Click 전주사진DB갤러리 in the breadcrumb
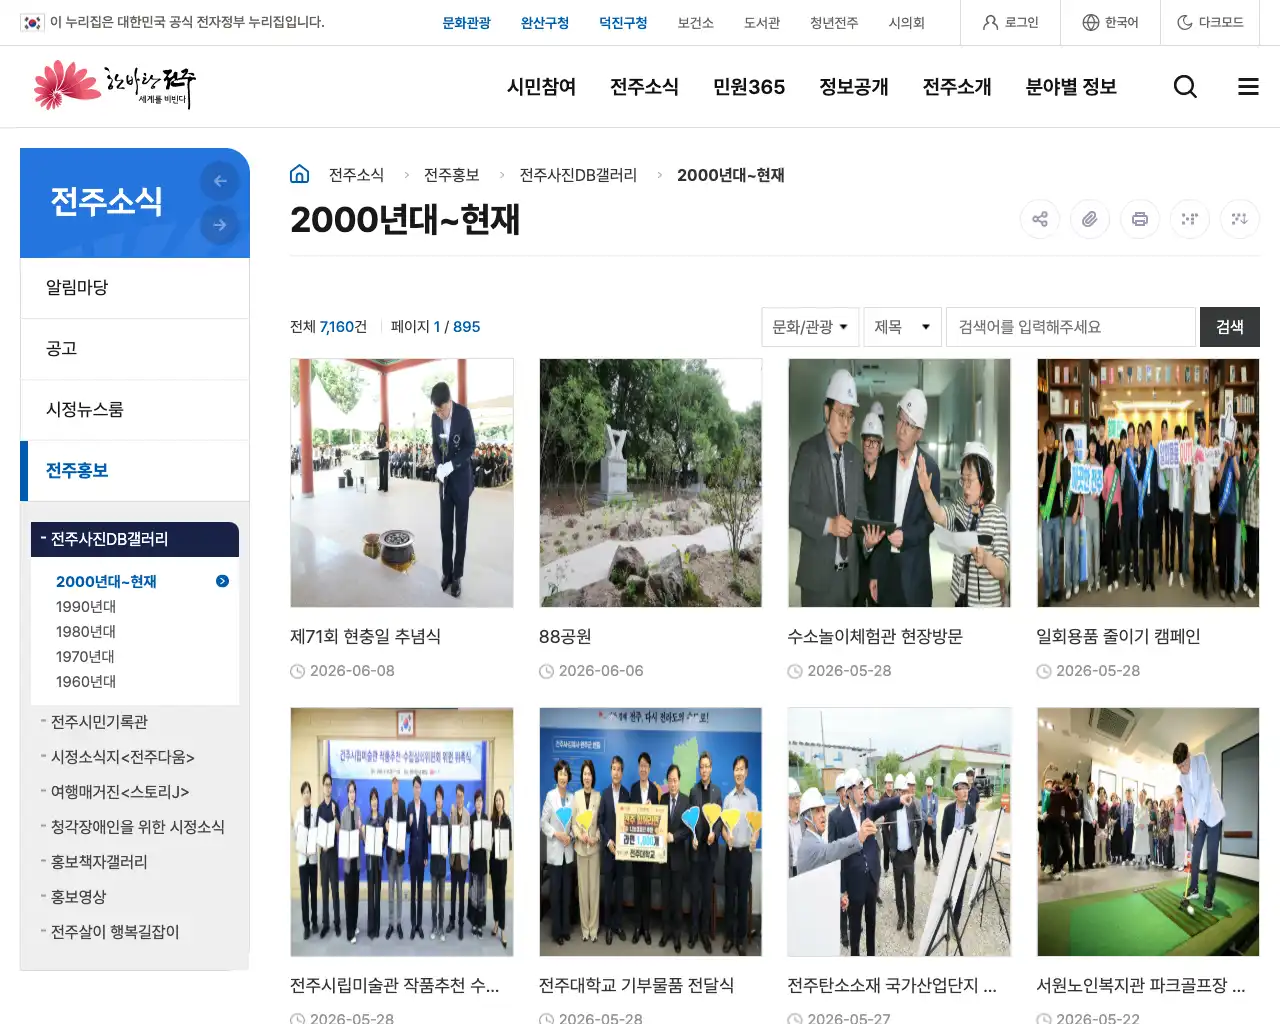Image resolution: width=1280 pixels, height=1024 pixels. (x=578, y=175)
